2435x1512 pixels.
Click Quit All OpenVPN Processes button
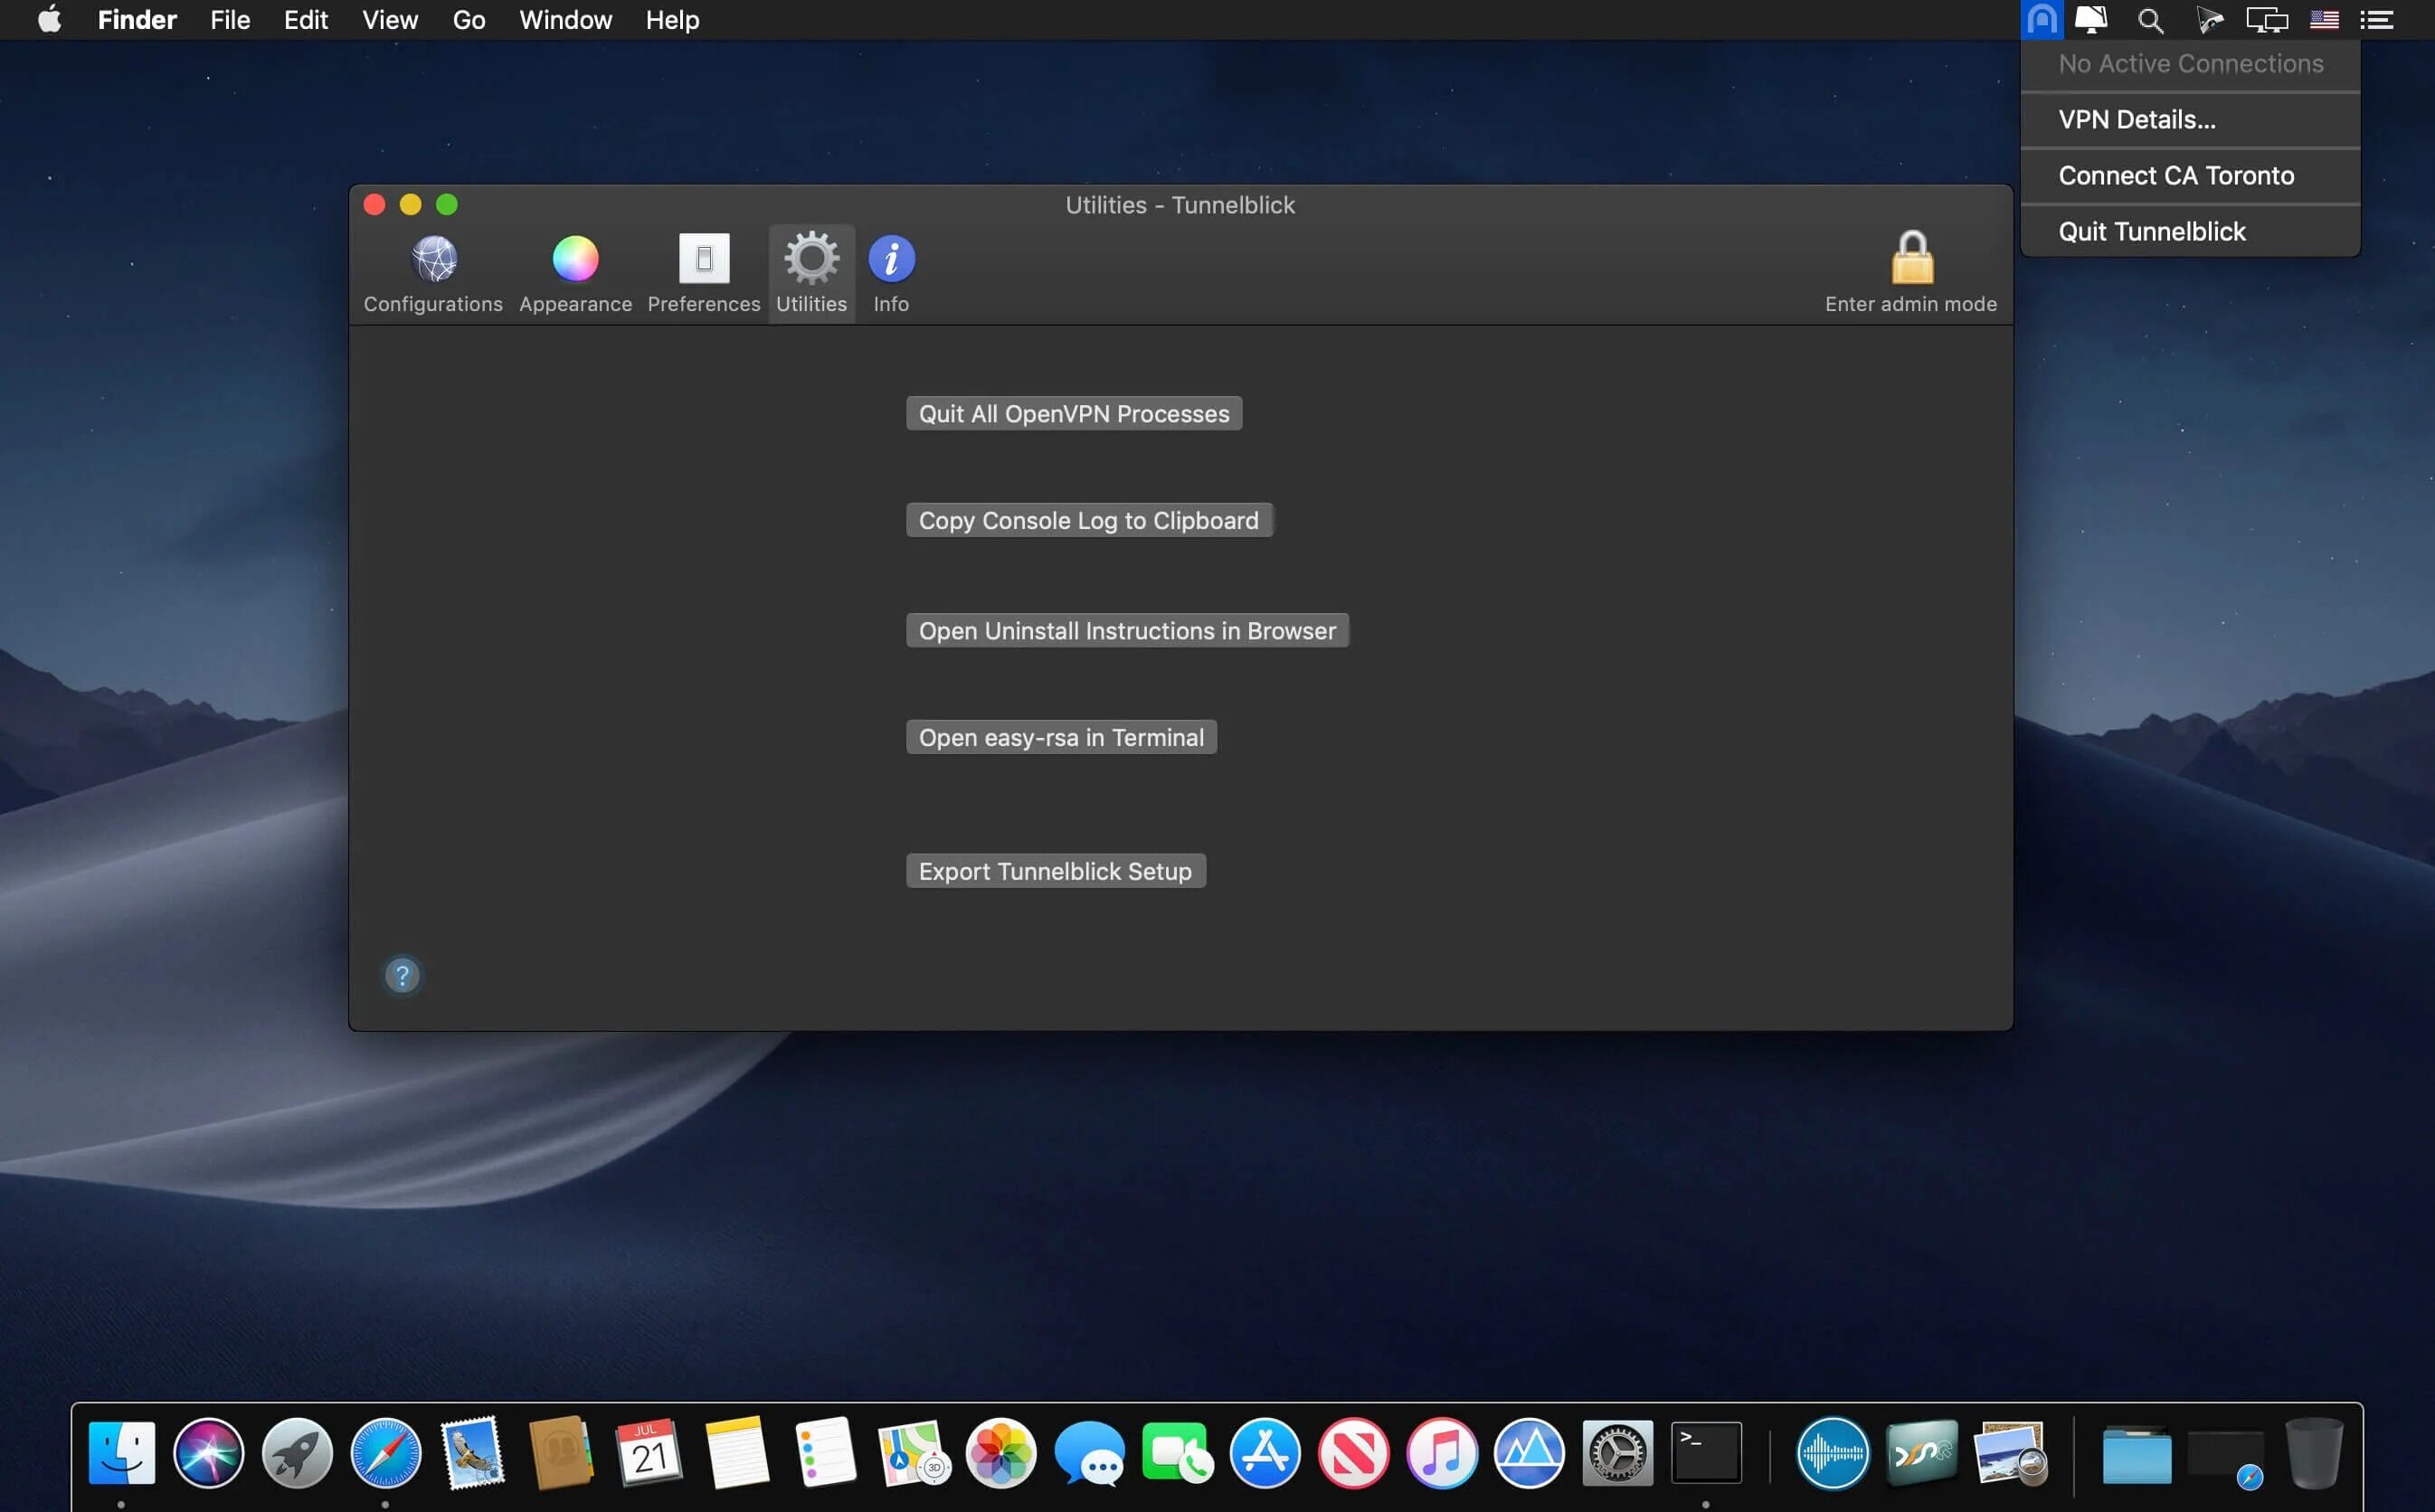click(1074, 414)
